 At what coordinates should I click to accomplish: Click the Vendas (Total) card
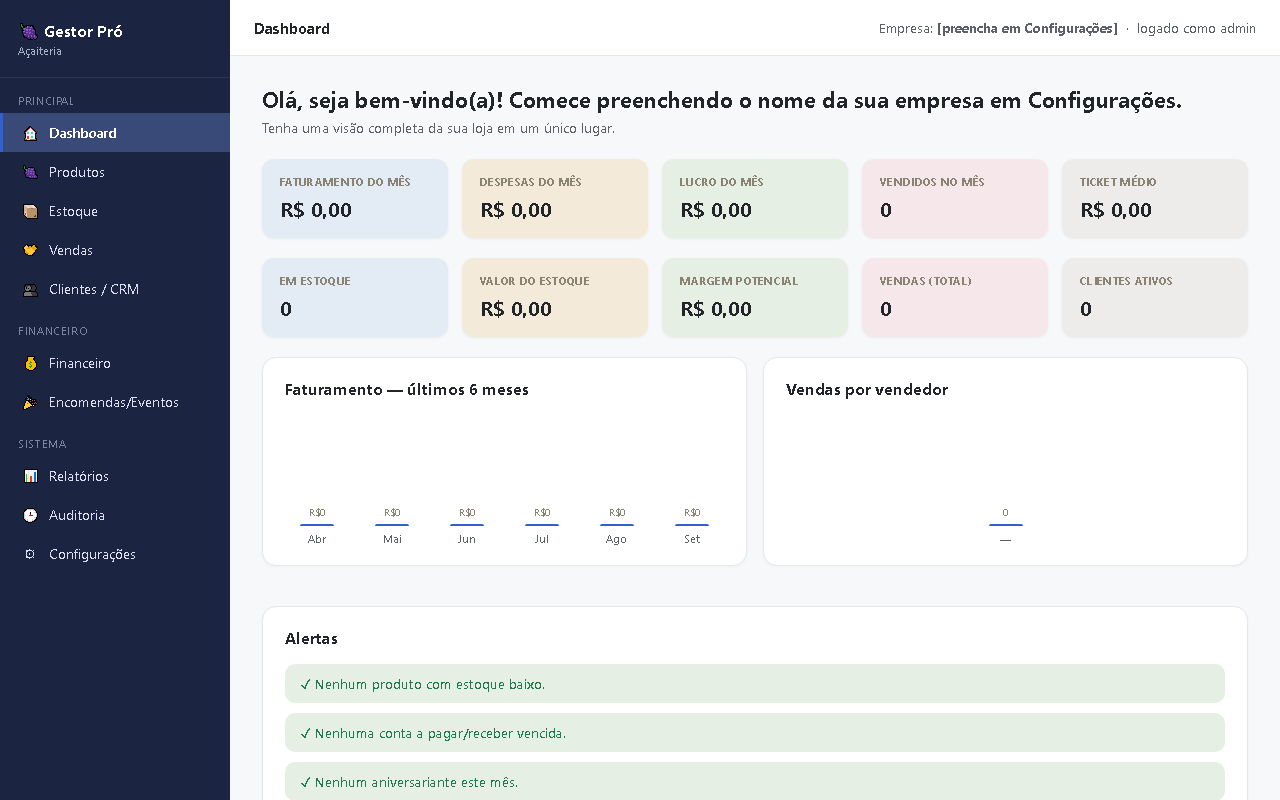tap(955, 297)
